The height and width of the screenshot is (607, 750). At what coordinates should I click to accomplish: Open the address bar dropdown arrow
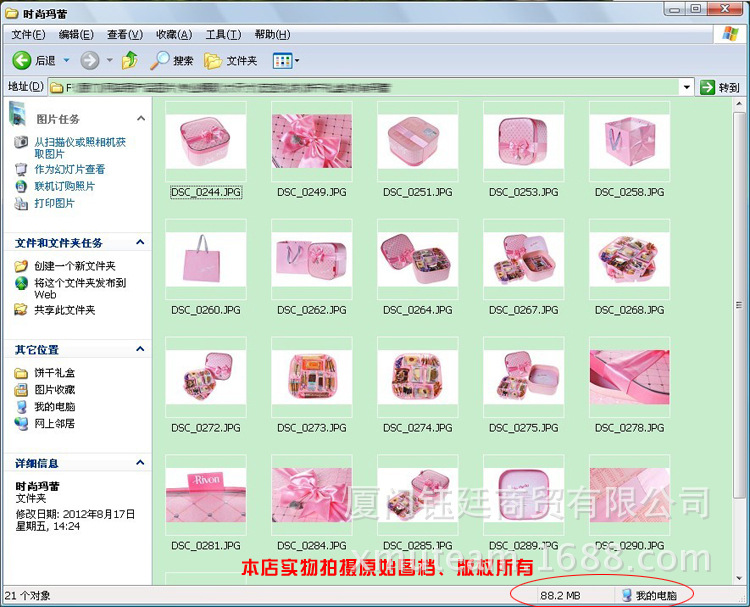coord(687,87)
